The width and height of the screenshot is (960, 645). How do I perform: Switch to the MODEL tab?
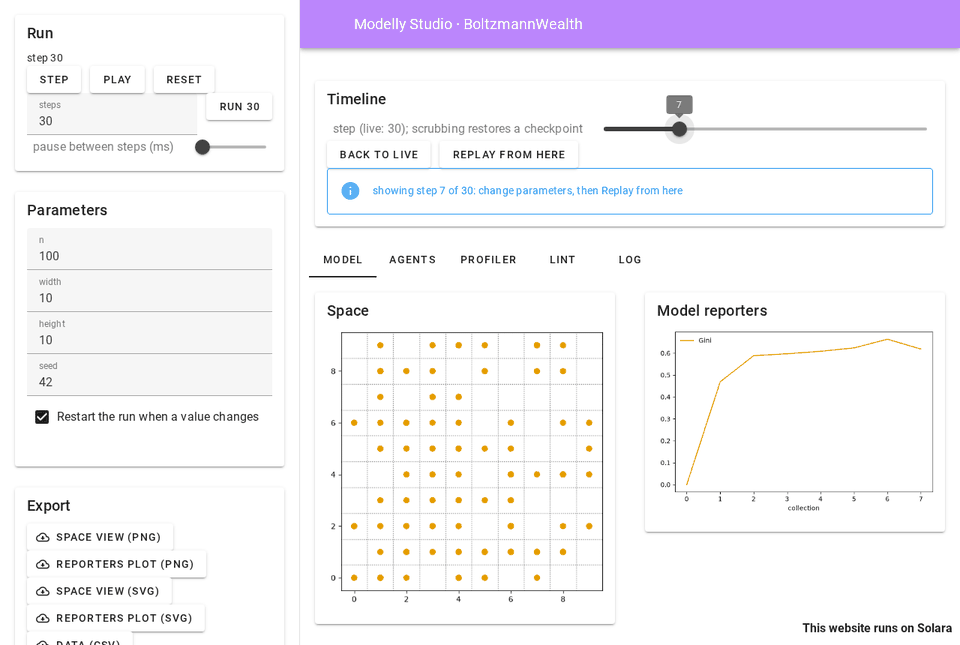[342, 260]
